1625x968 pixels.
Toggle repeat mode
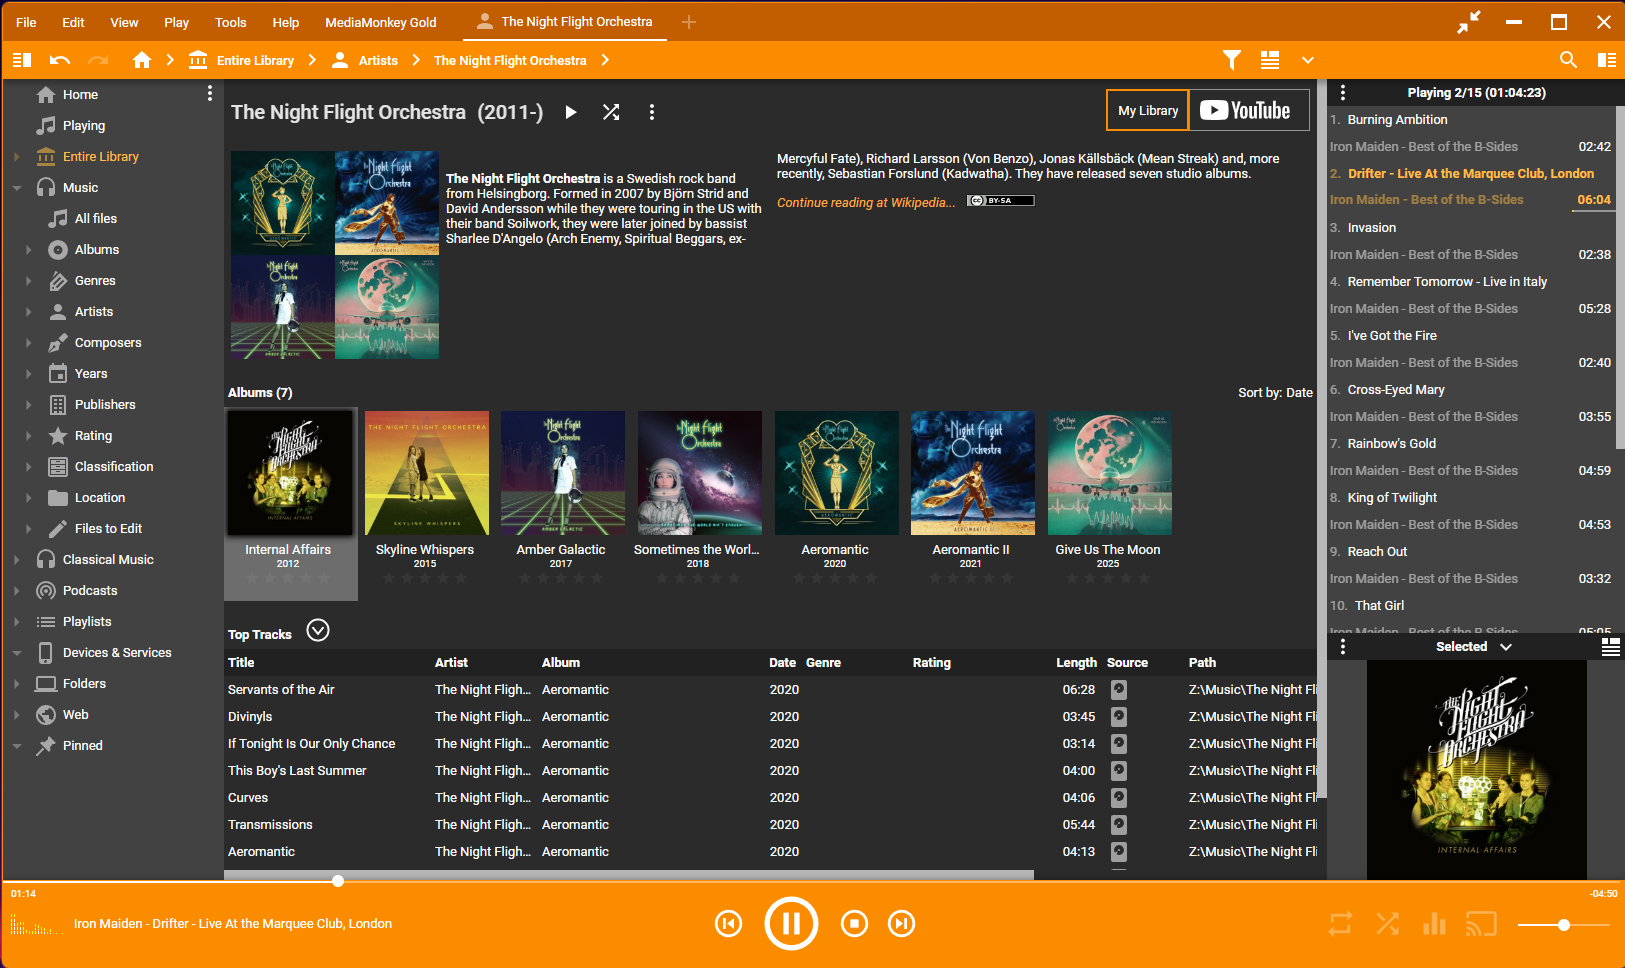pyautogui.click(x=1340, y=924)
